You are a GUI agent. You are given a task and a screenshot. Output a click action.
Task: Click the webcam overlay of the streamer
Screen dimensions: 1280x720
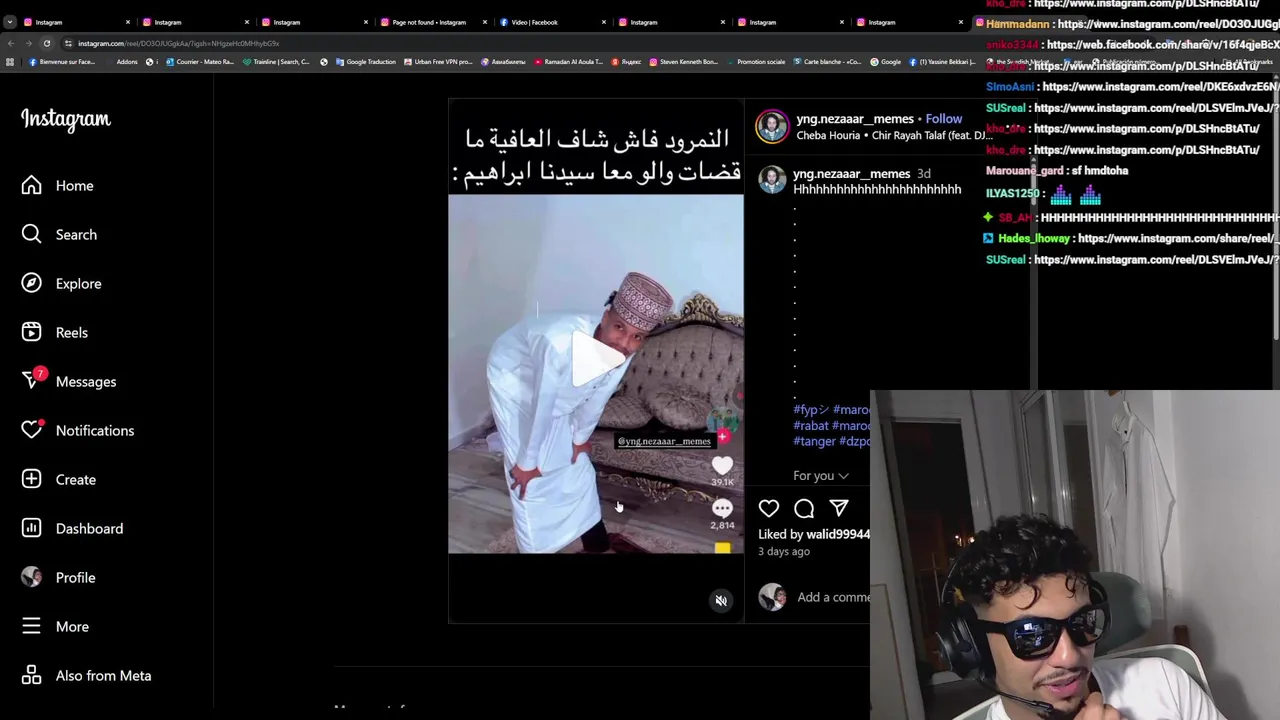click(1075, 555)
